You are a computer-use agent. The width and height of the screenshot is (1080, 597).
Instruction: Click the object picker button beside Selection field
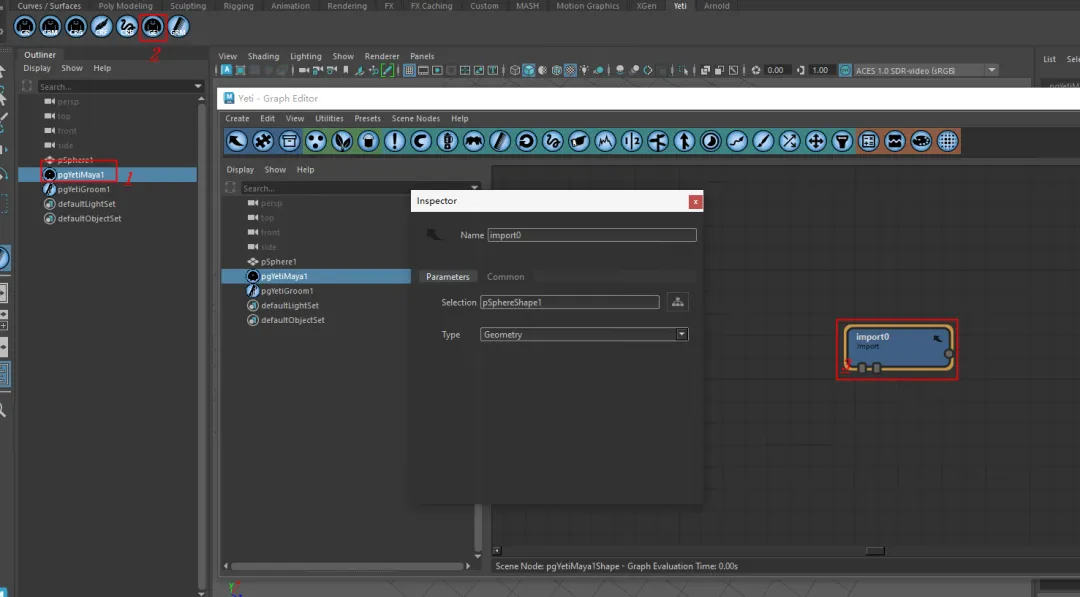point(677,302)
